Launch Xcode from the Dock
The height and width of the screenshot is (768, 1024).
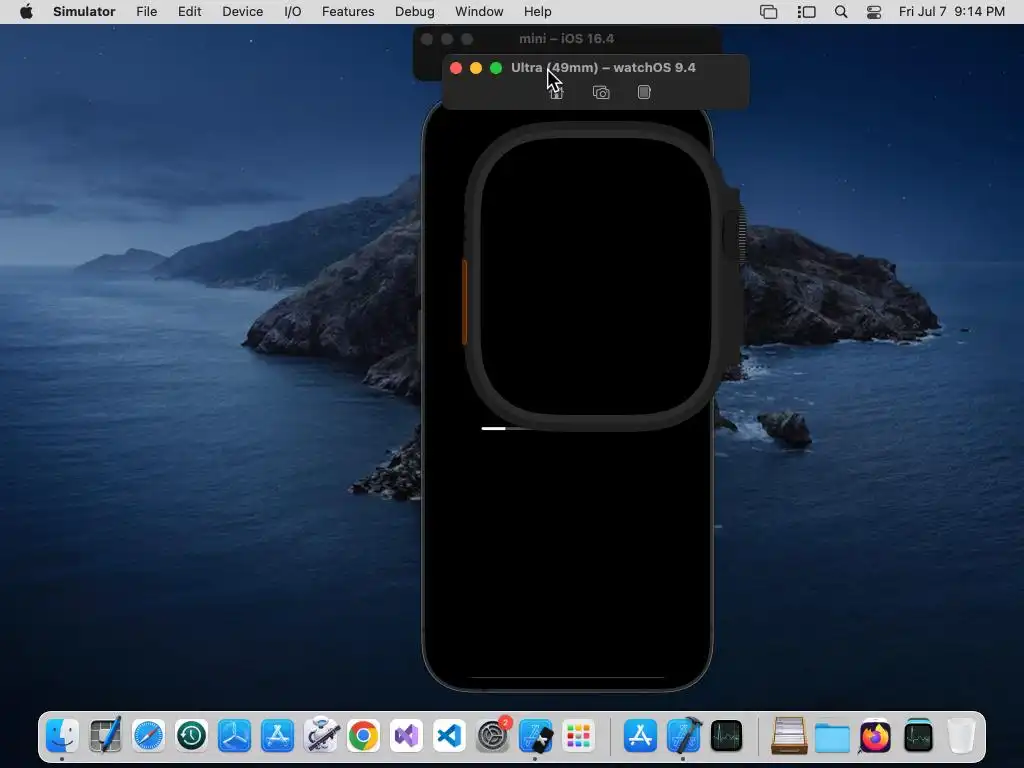(683, 735)
